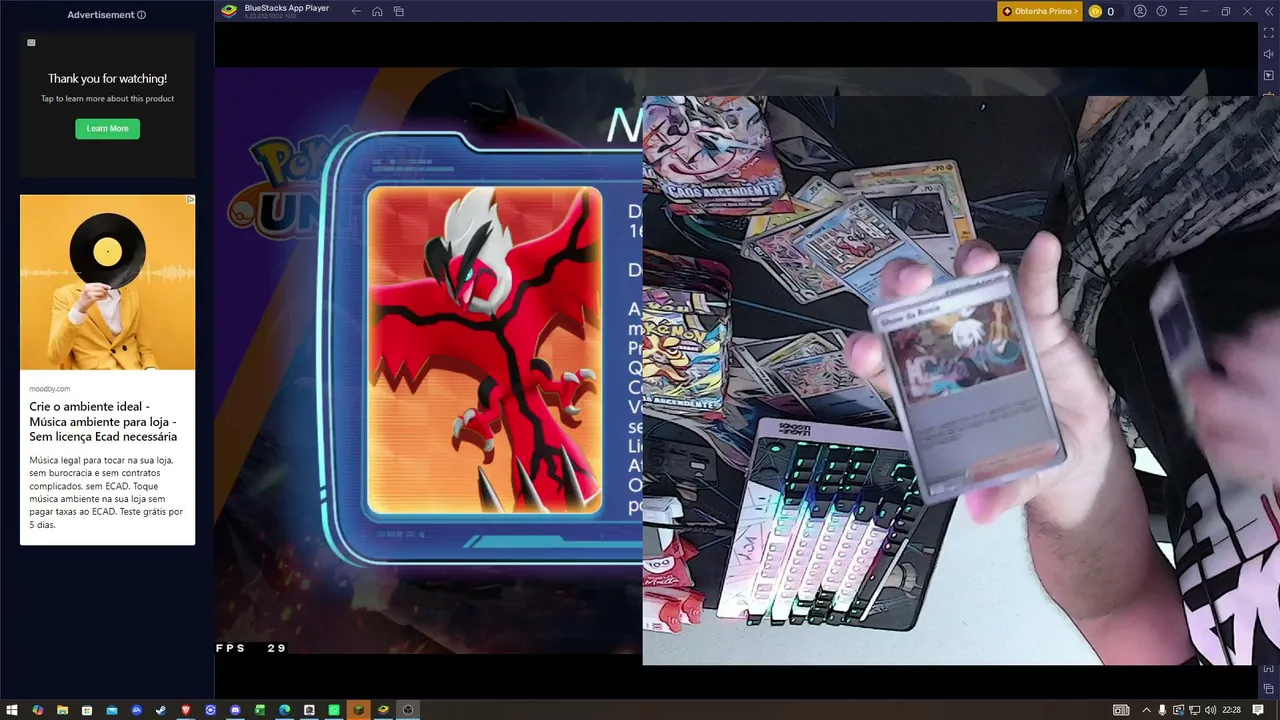Click the moodby.com source text
This screenshot has width=1280, height=720.
(x=50, y=388)
